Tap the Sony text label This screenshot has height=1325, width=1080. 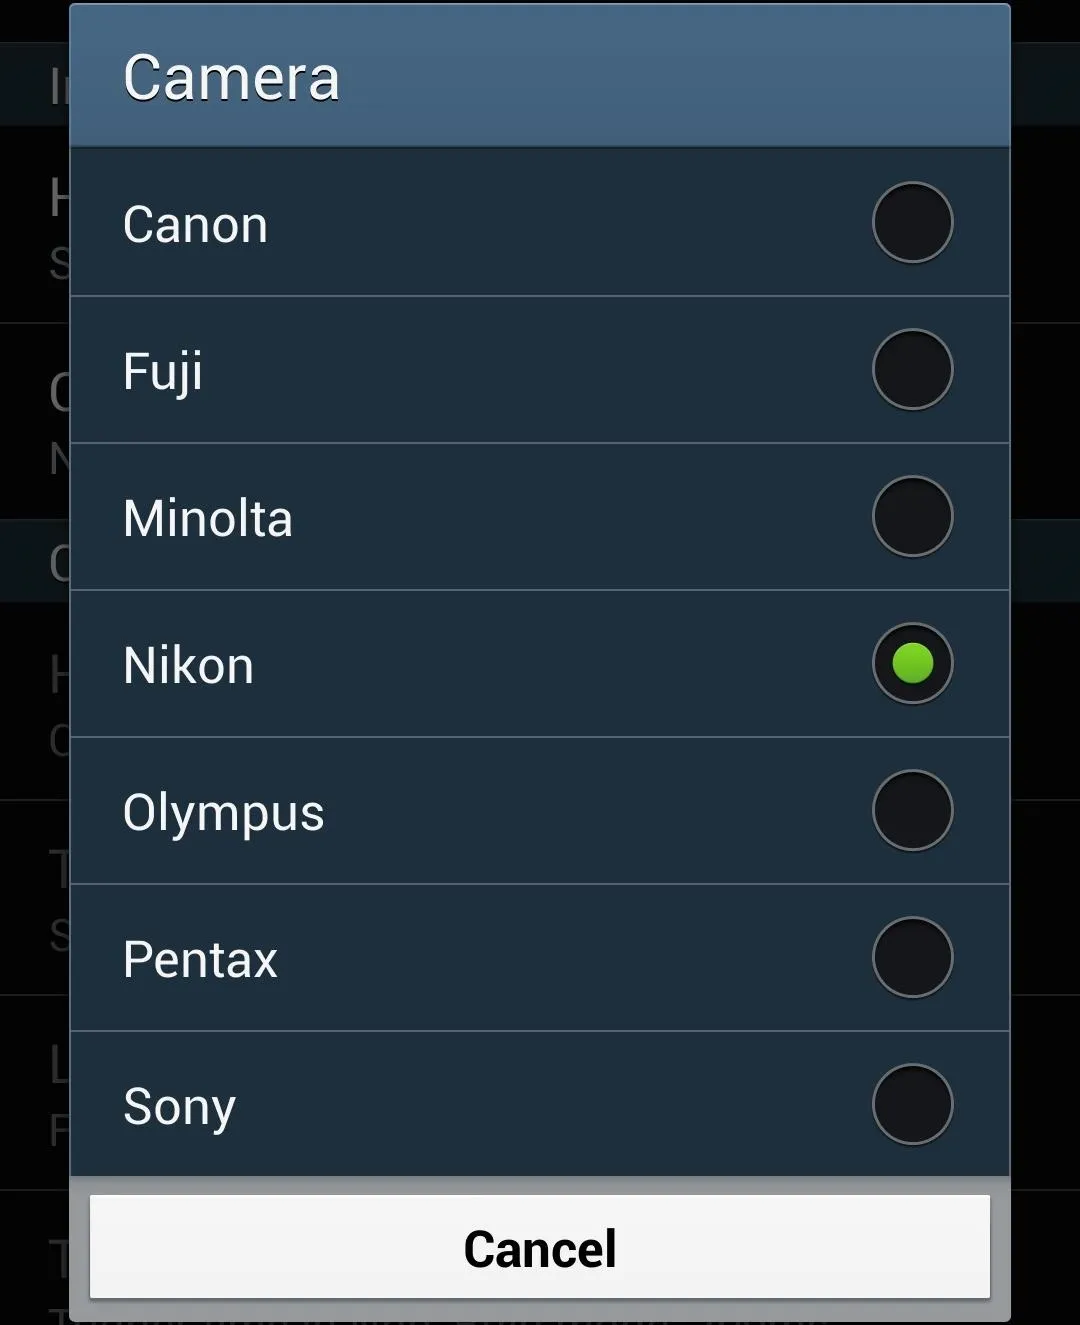(x=180, y=1107)
